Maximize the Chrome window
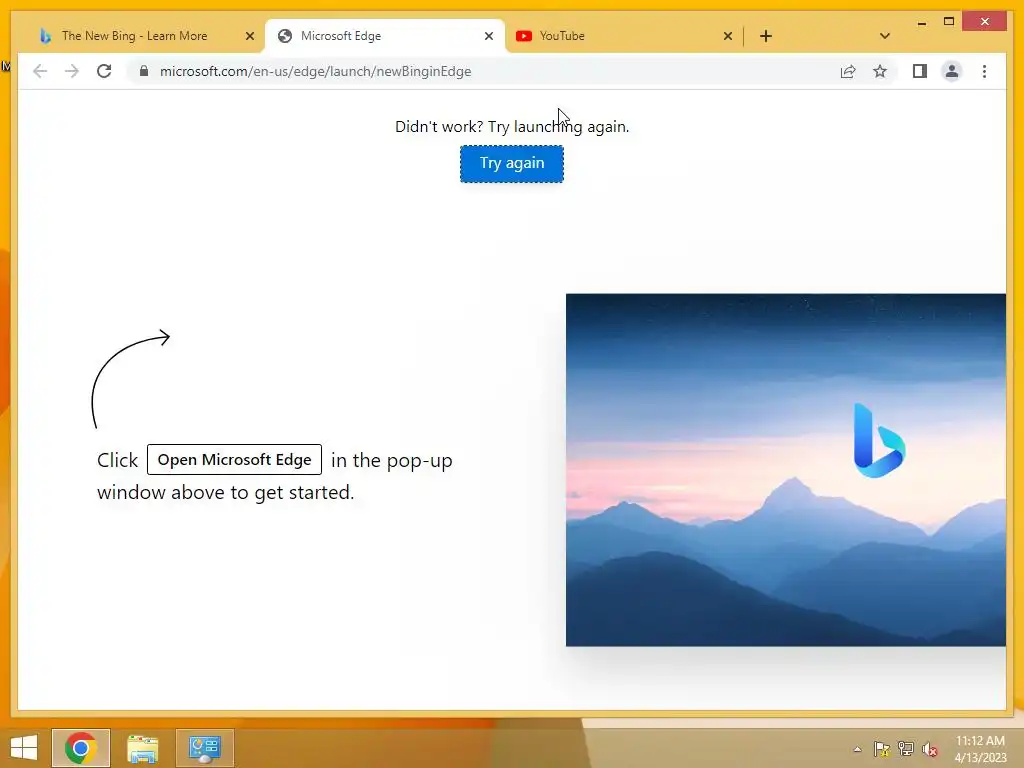The width and height of the screenshot is (1024, 768). click(949, 22)
